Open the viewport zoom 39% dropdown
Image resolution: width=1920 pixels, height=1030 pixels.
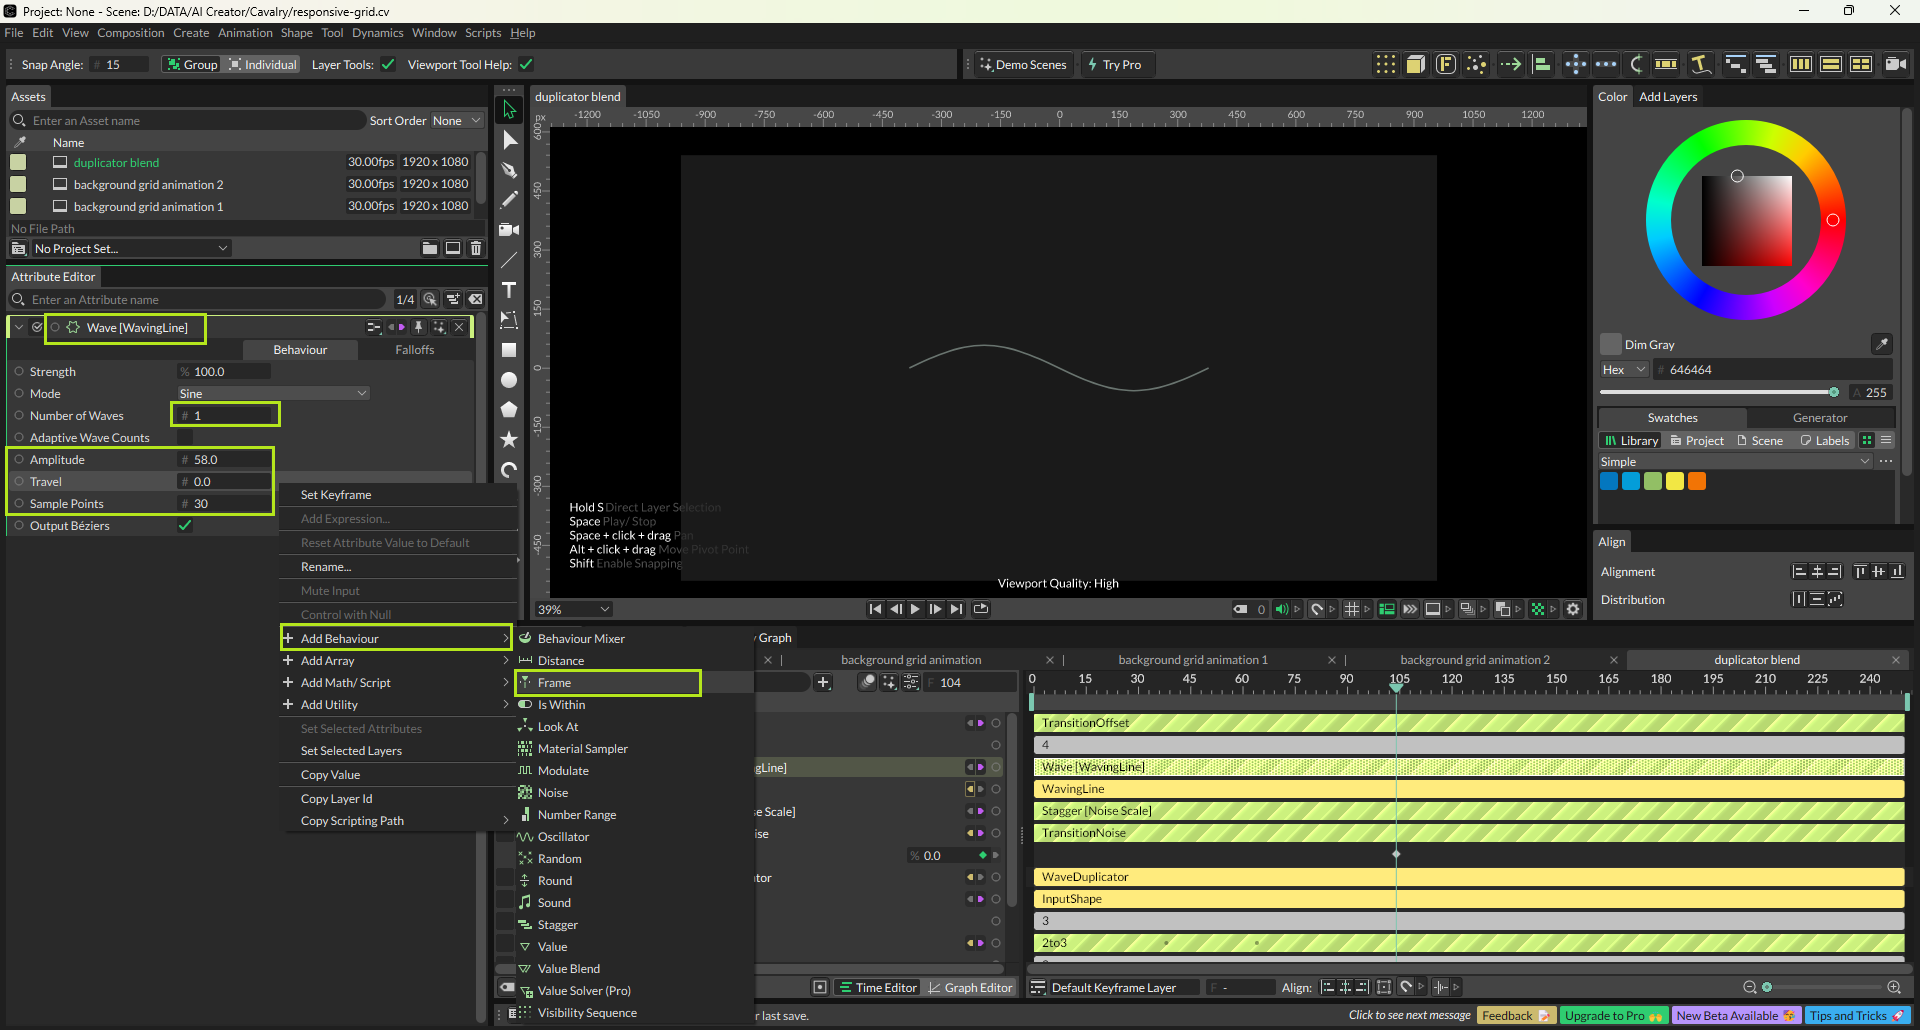[574, 609]
